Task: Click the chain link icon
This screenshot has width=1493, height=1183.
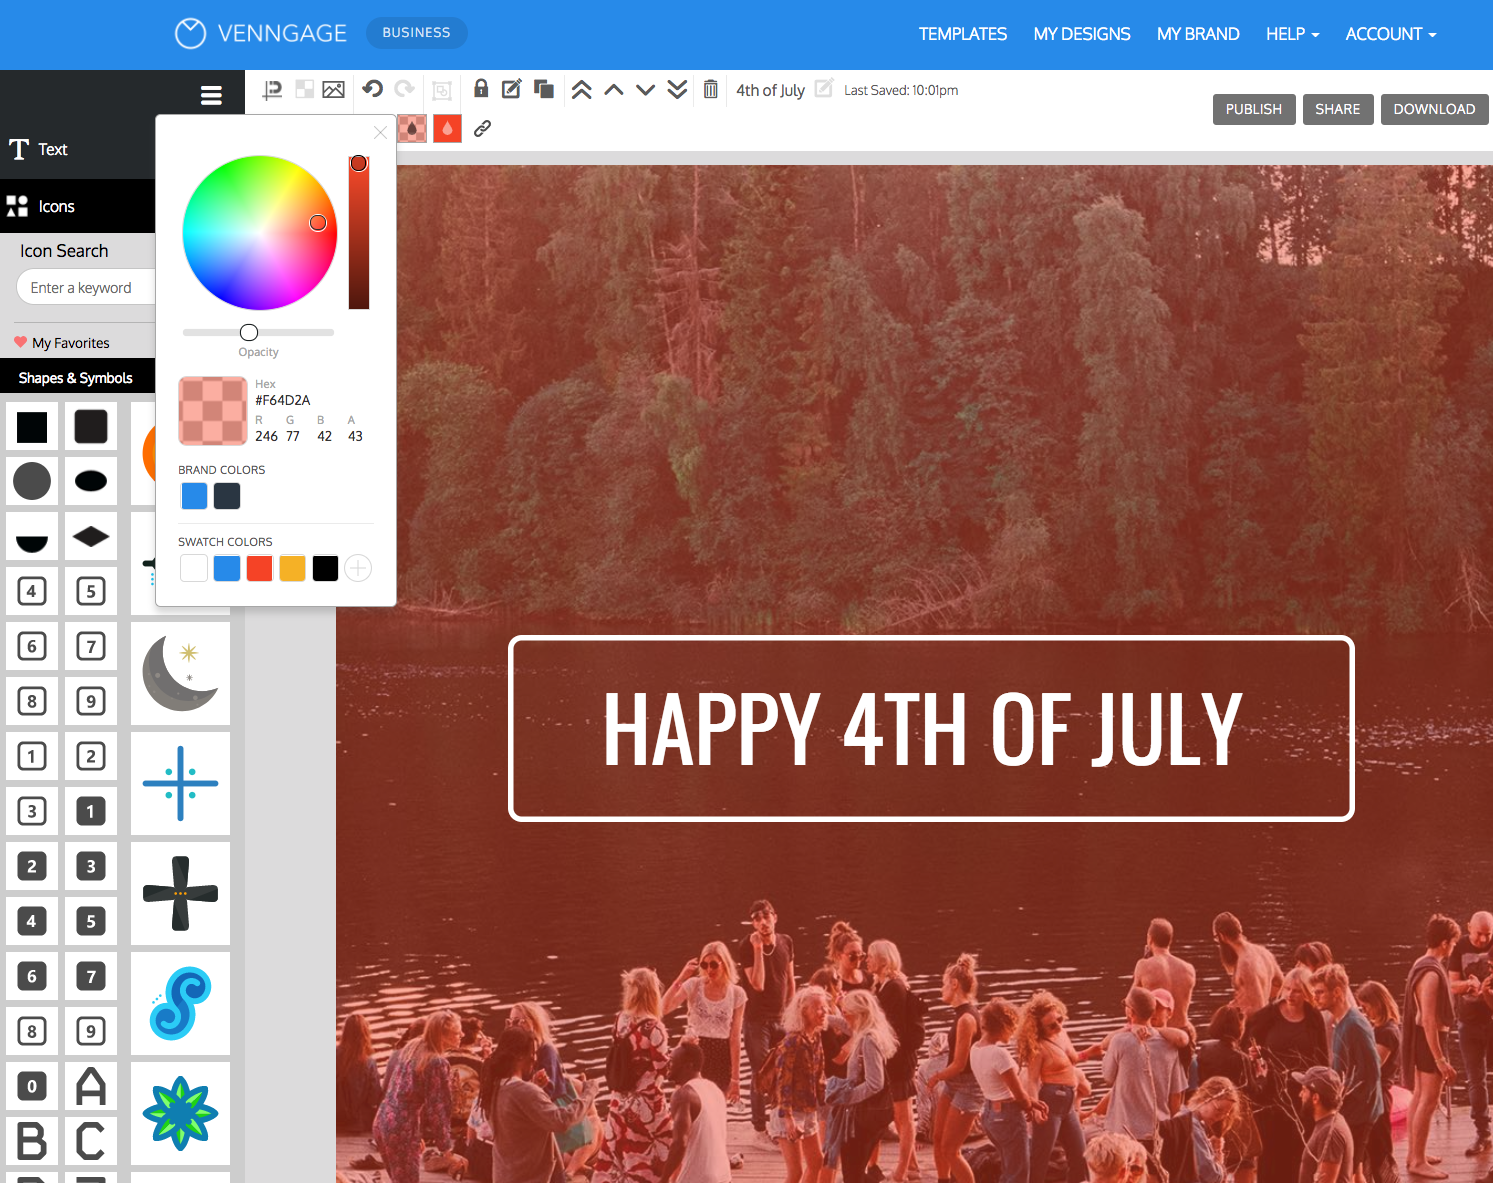Action: [482, 129]
